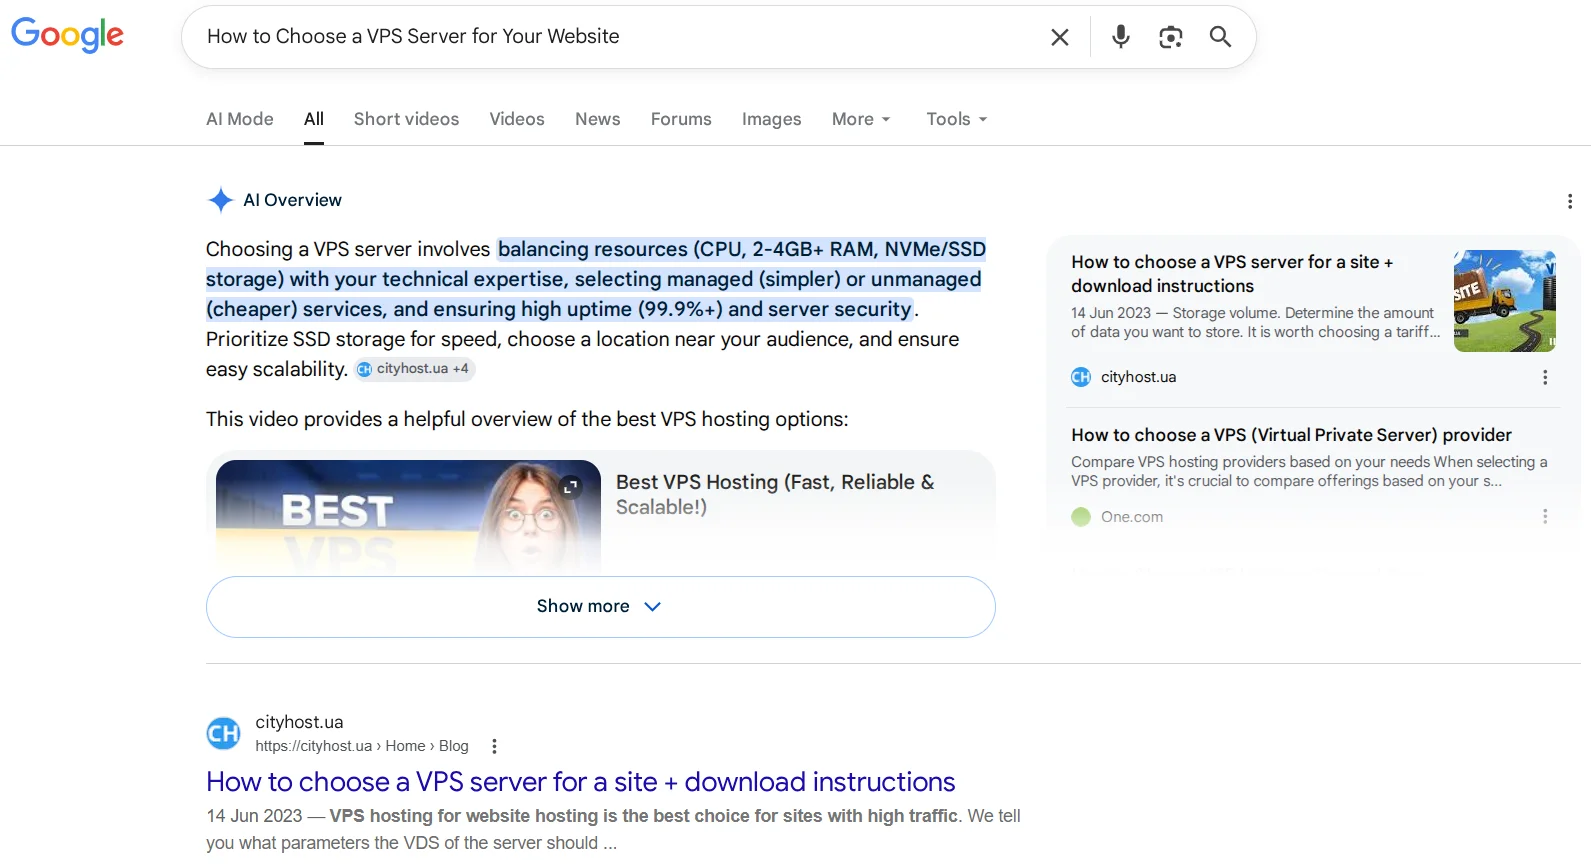Switch to the News tab
This screenshot has height=865, width=1591.
tap(598, 119)
